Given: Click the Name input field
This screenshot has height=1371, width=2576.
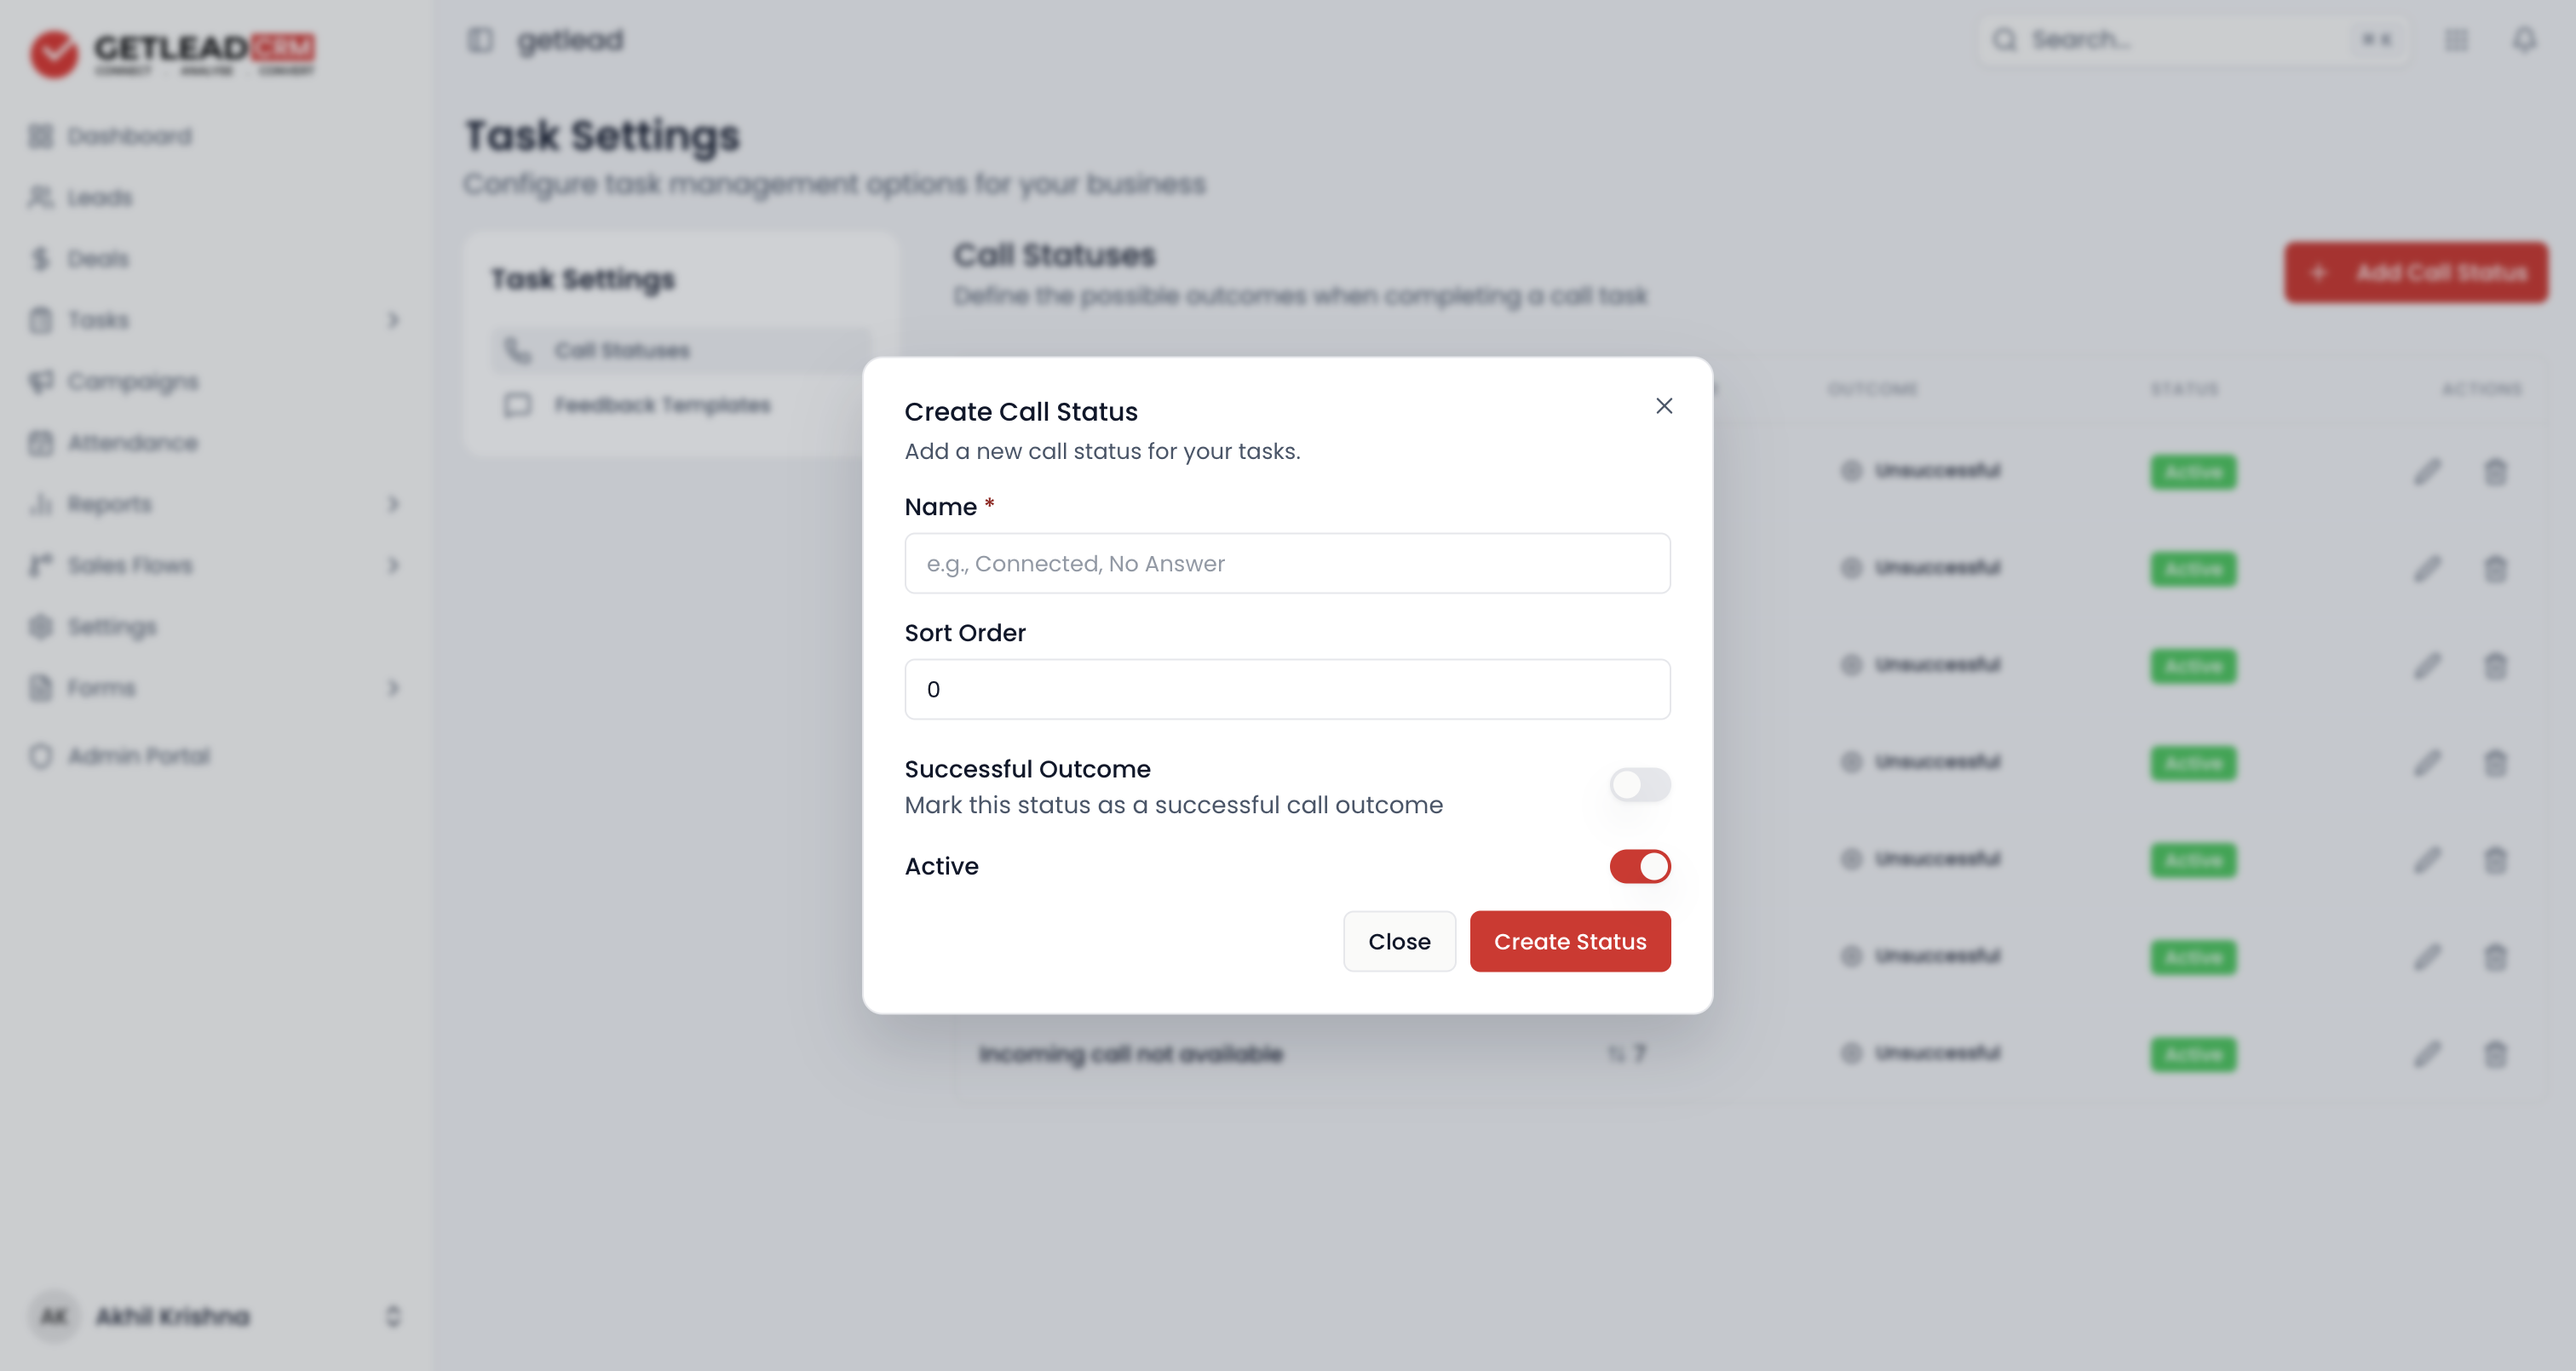Looking at the screenshot, I should (x=1287, y=563).
